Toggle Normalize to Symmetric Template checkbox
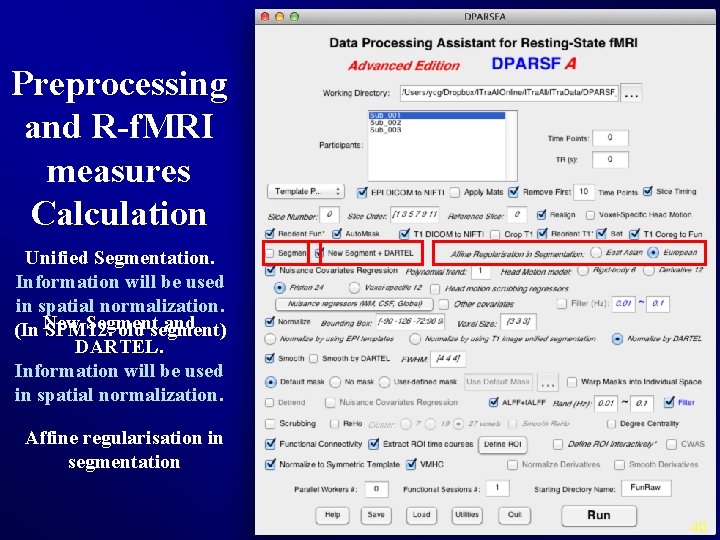 [x=270, y=464]
